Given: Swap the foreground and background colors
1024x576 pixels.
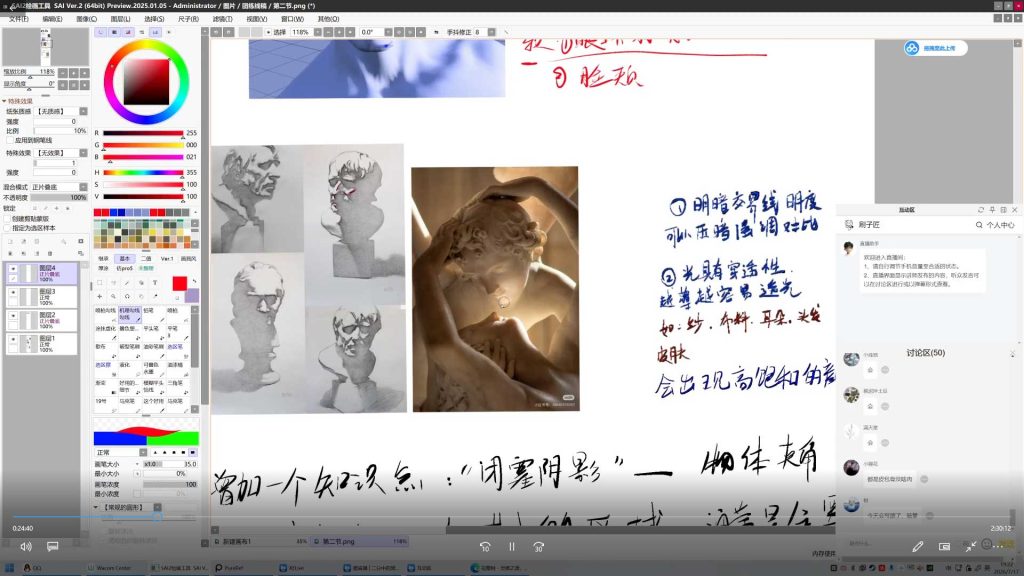Looking at the screenshot, I should 195,281.
